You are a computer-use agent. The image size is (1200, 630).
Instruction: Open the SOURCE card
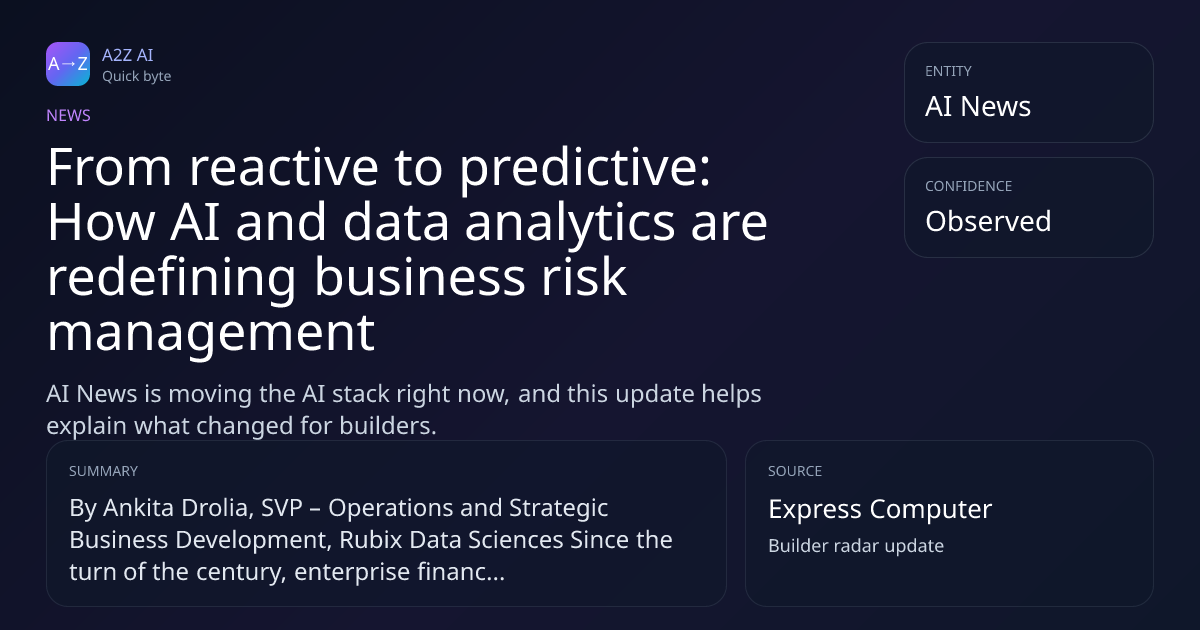(949, 523)
